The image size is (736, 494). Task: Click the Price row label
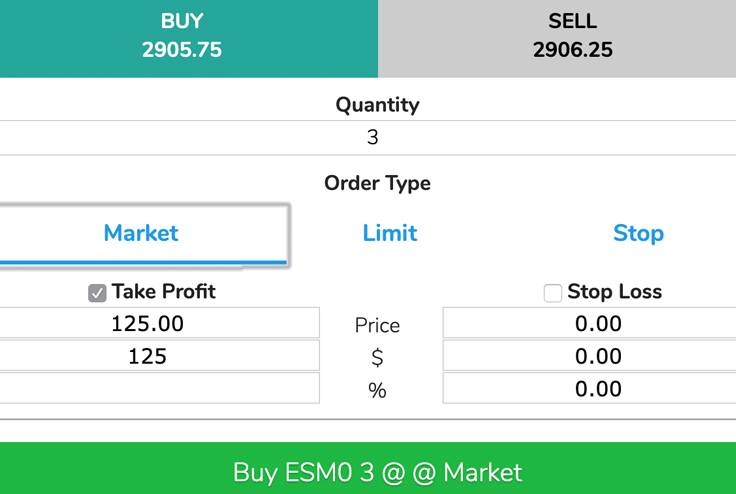click(x=377, y=325)
